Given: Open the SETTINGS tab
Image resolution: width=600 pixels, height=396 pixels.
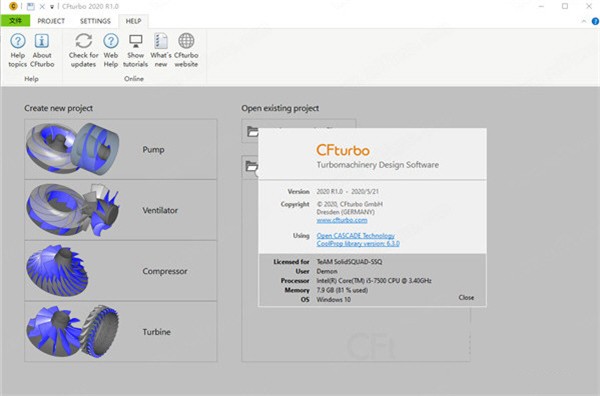Looking at the screenshot, I should [x=95, y=21].
